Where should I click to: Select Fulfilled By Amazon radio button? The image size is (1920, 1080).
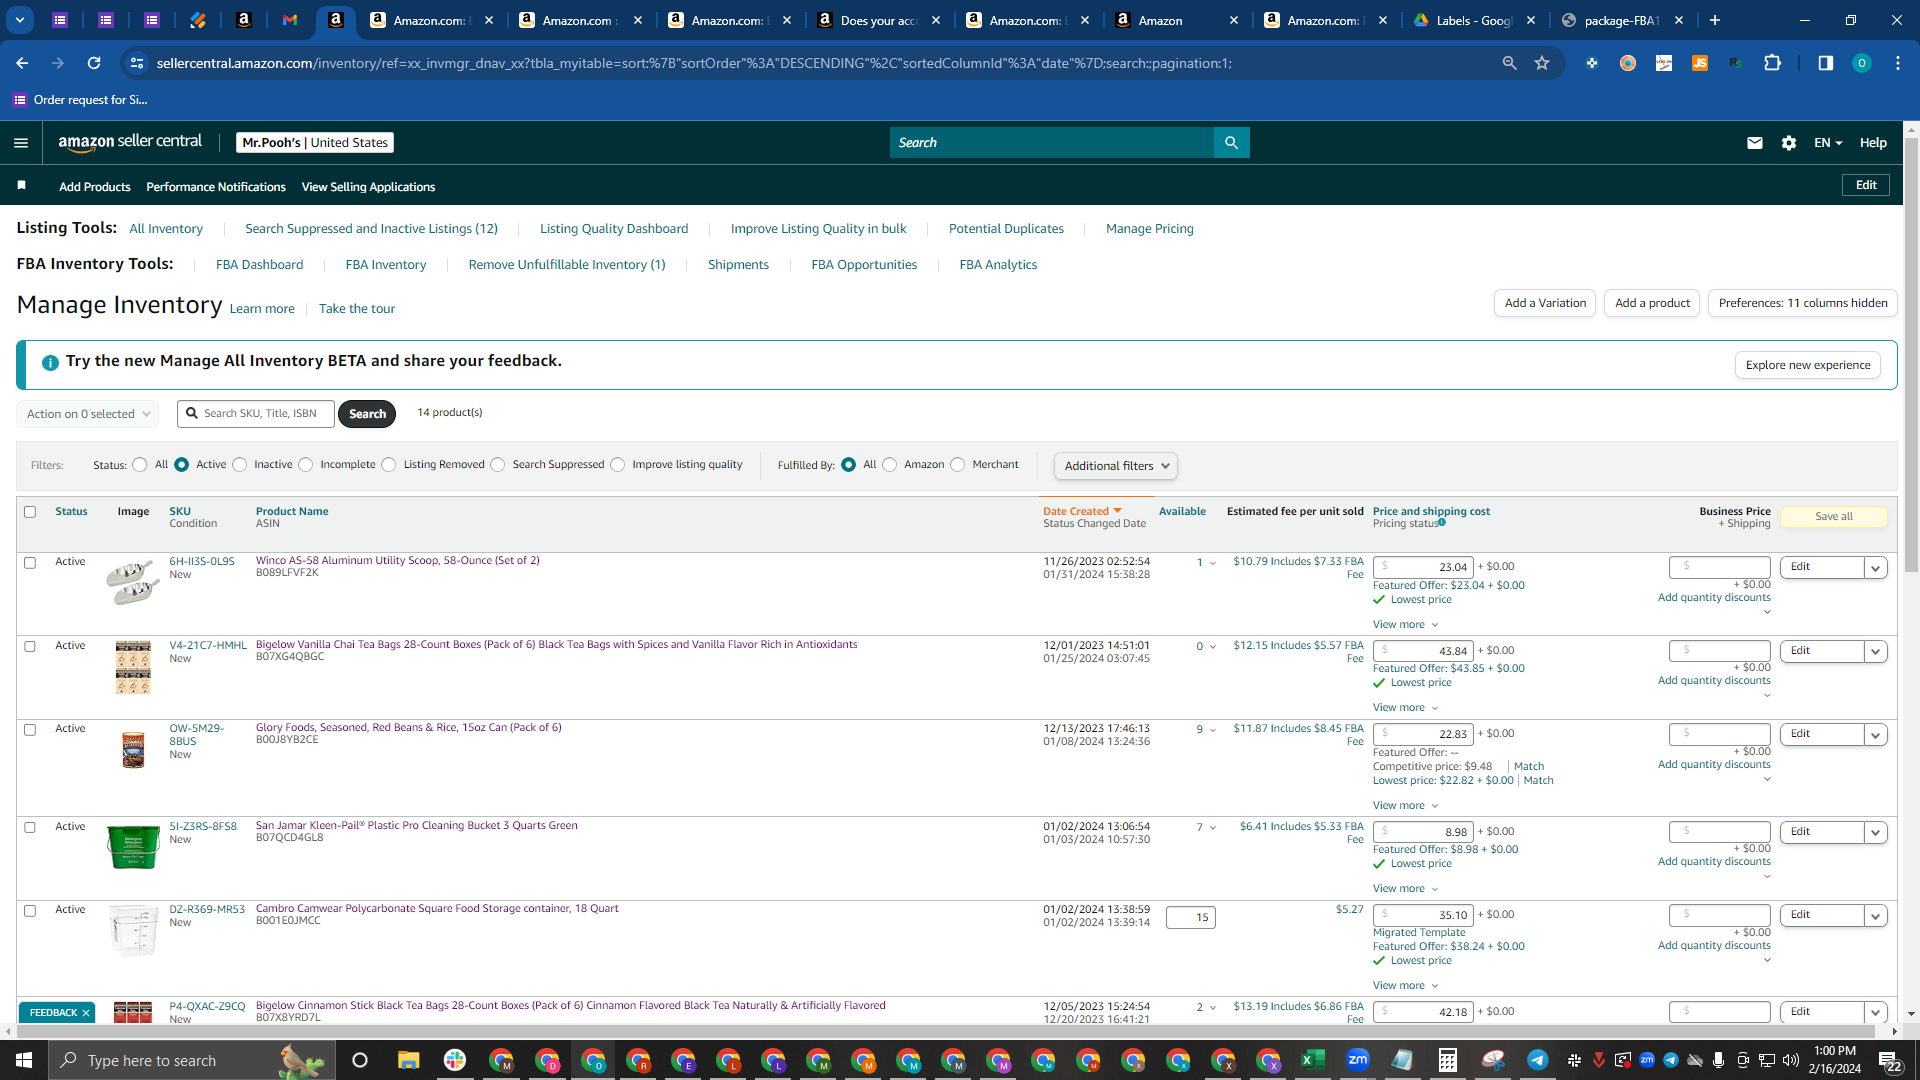[890, 465]
